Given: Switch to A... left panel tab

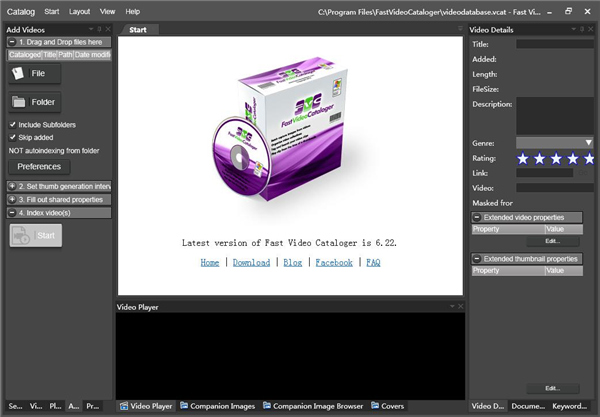Looking at the screenshot, I should point(74,406).
